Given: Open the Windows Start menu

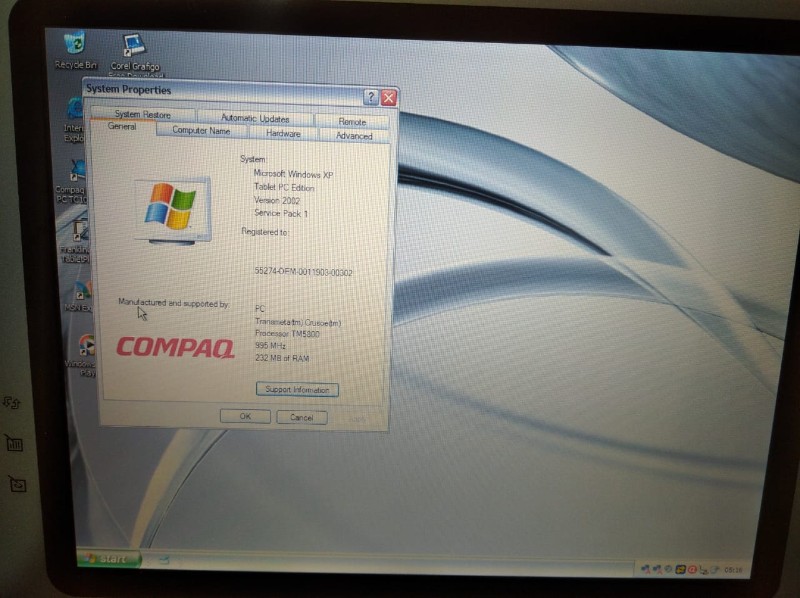Looking at the screenshot, I should 103,558.
